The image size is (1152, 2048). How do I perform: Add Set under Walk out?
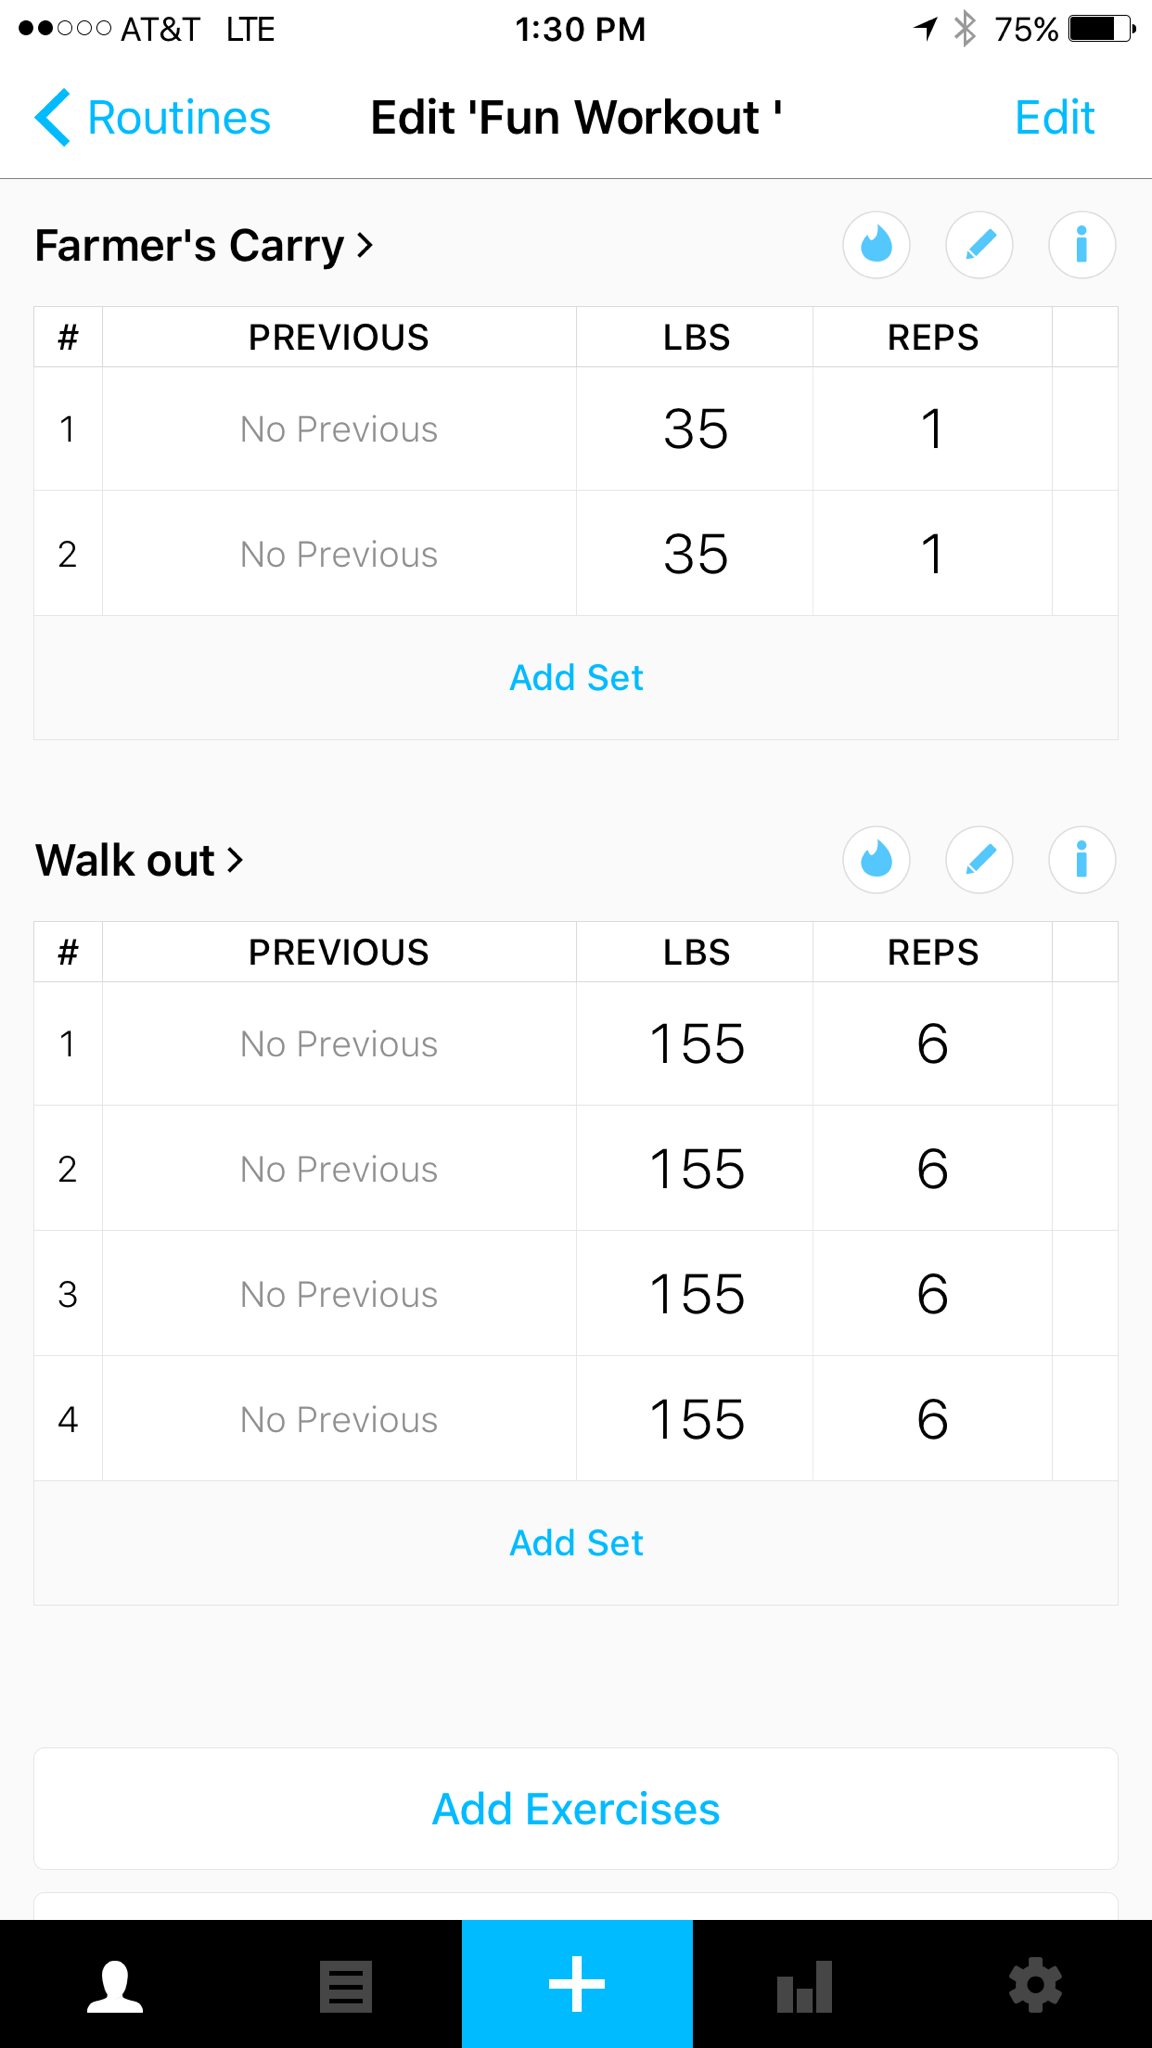click(x=576, y=1543)
